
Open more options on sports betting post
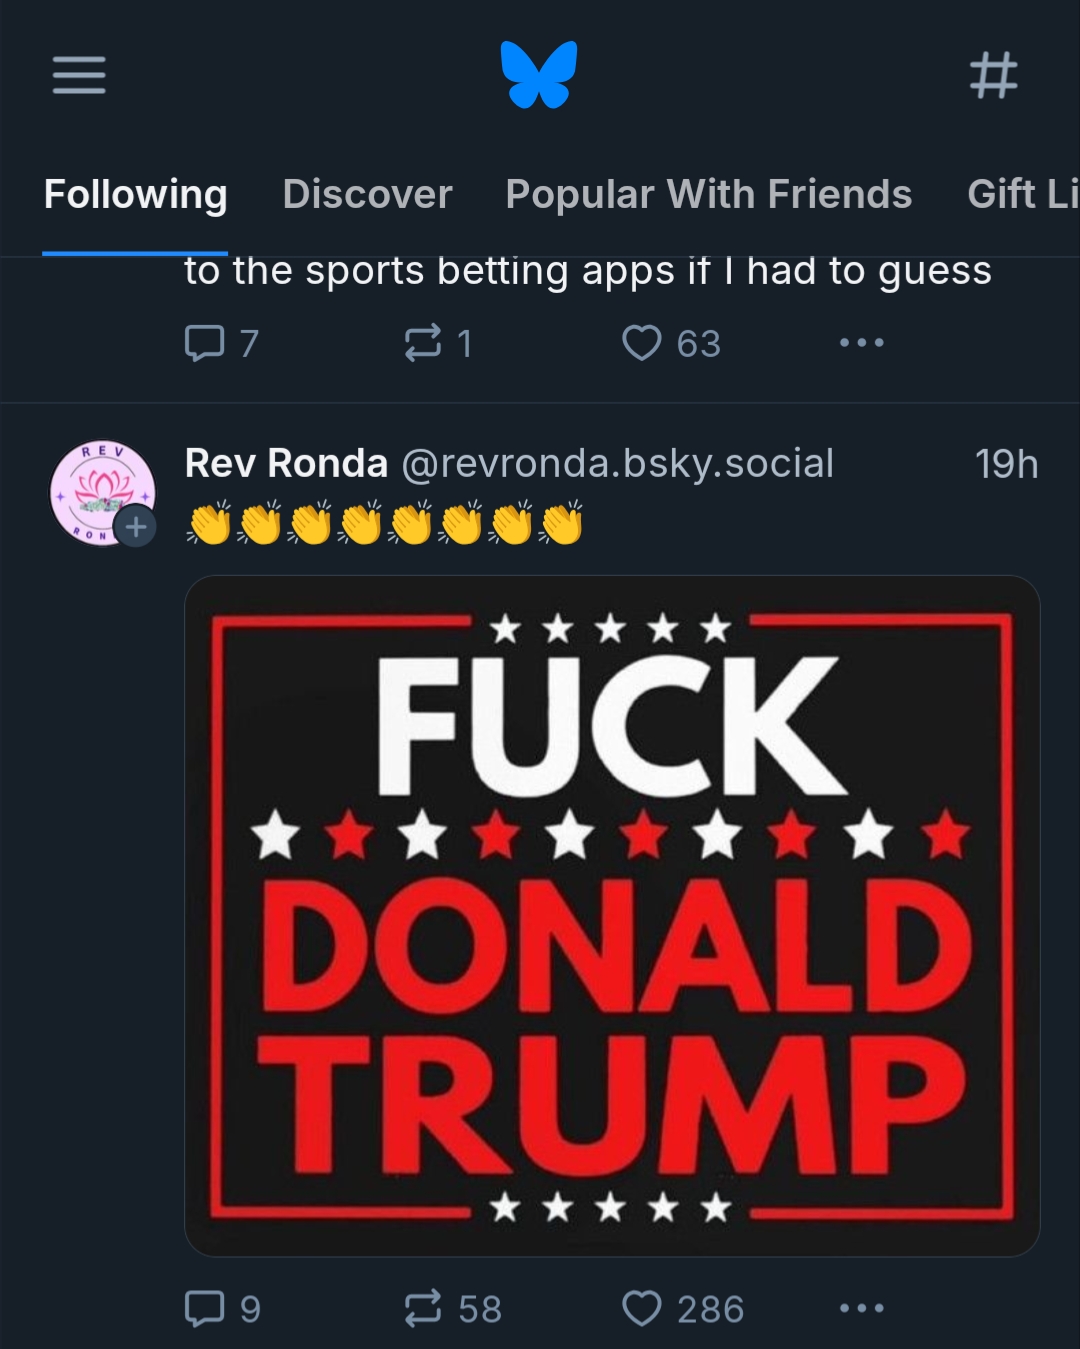click(861, 343)
